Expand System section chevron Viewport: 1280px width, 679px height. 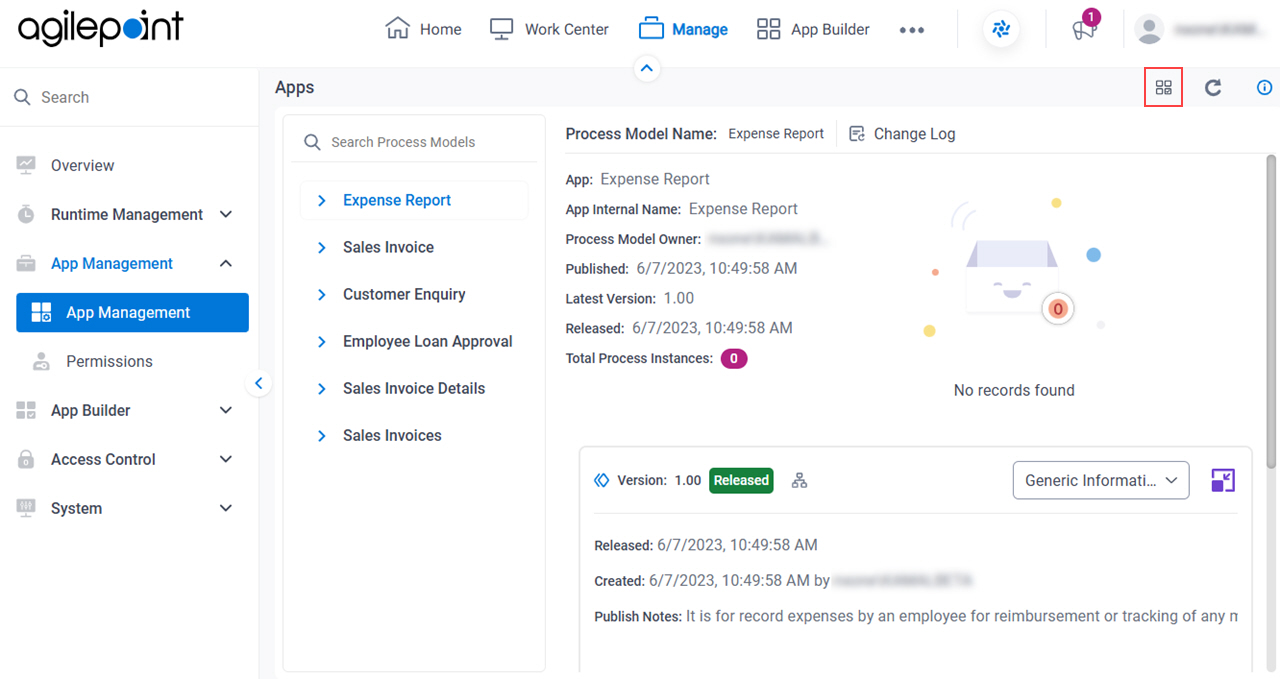(x=226, y=508)
